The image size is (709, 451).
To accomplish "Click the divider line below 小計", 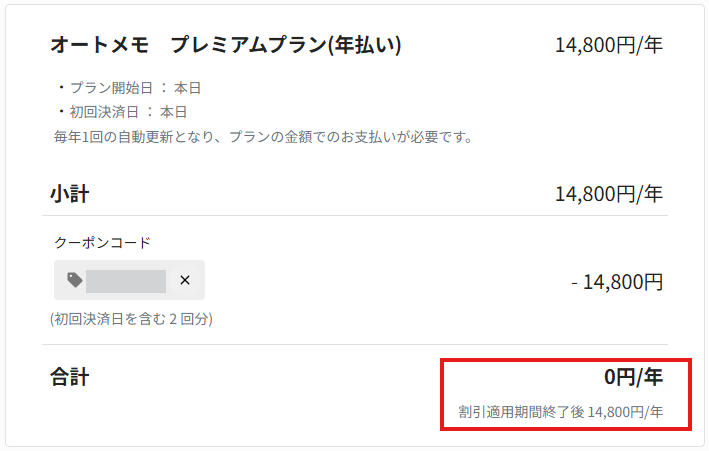I will click(355, 216).
